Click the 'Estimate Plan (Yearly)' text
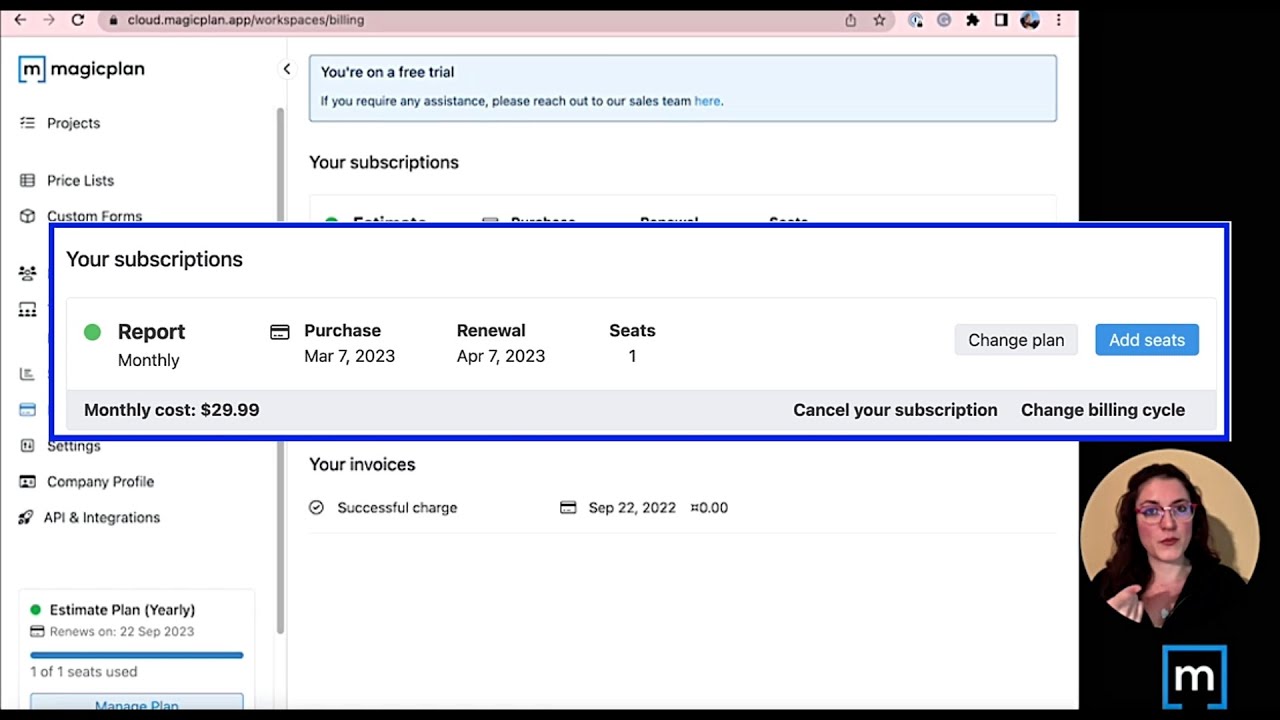1280x720 pixels. (x=122, y=610)
